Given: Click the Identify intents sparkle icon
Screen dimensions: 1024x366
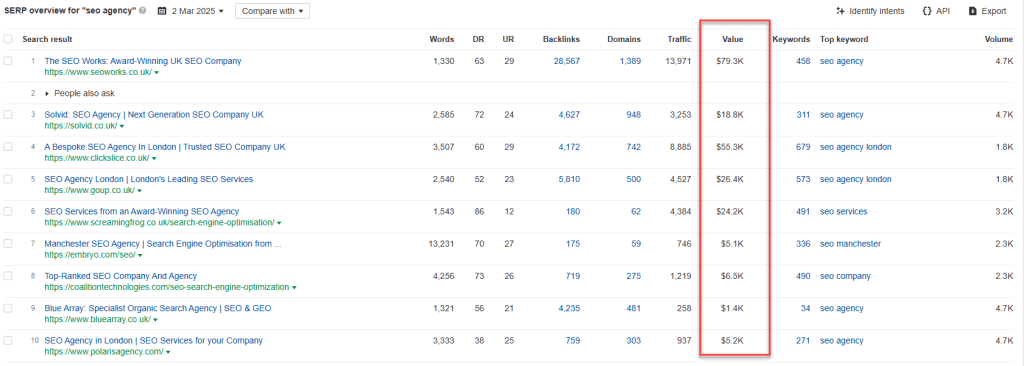Looking at the screenshot, I should tap(840, 11).
